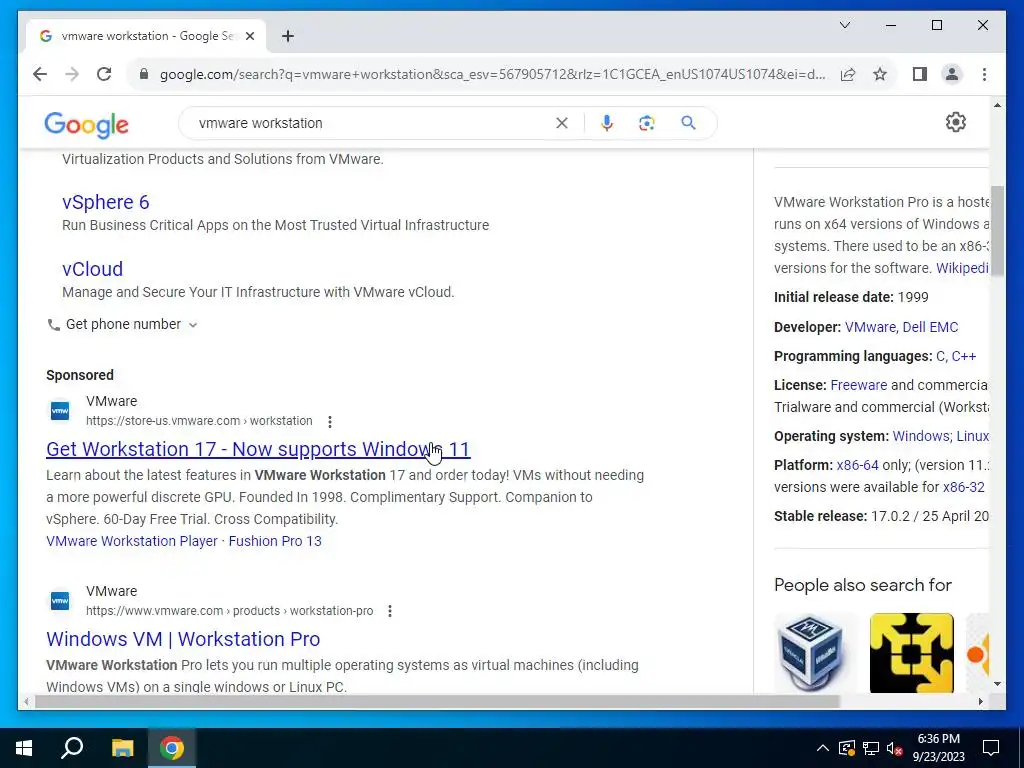This screenshot has height=768, width=1024.
Task: Click in the Google search input field
Action: tap(372, 123)
